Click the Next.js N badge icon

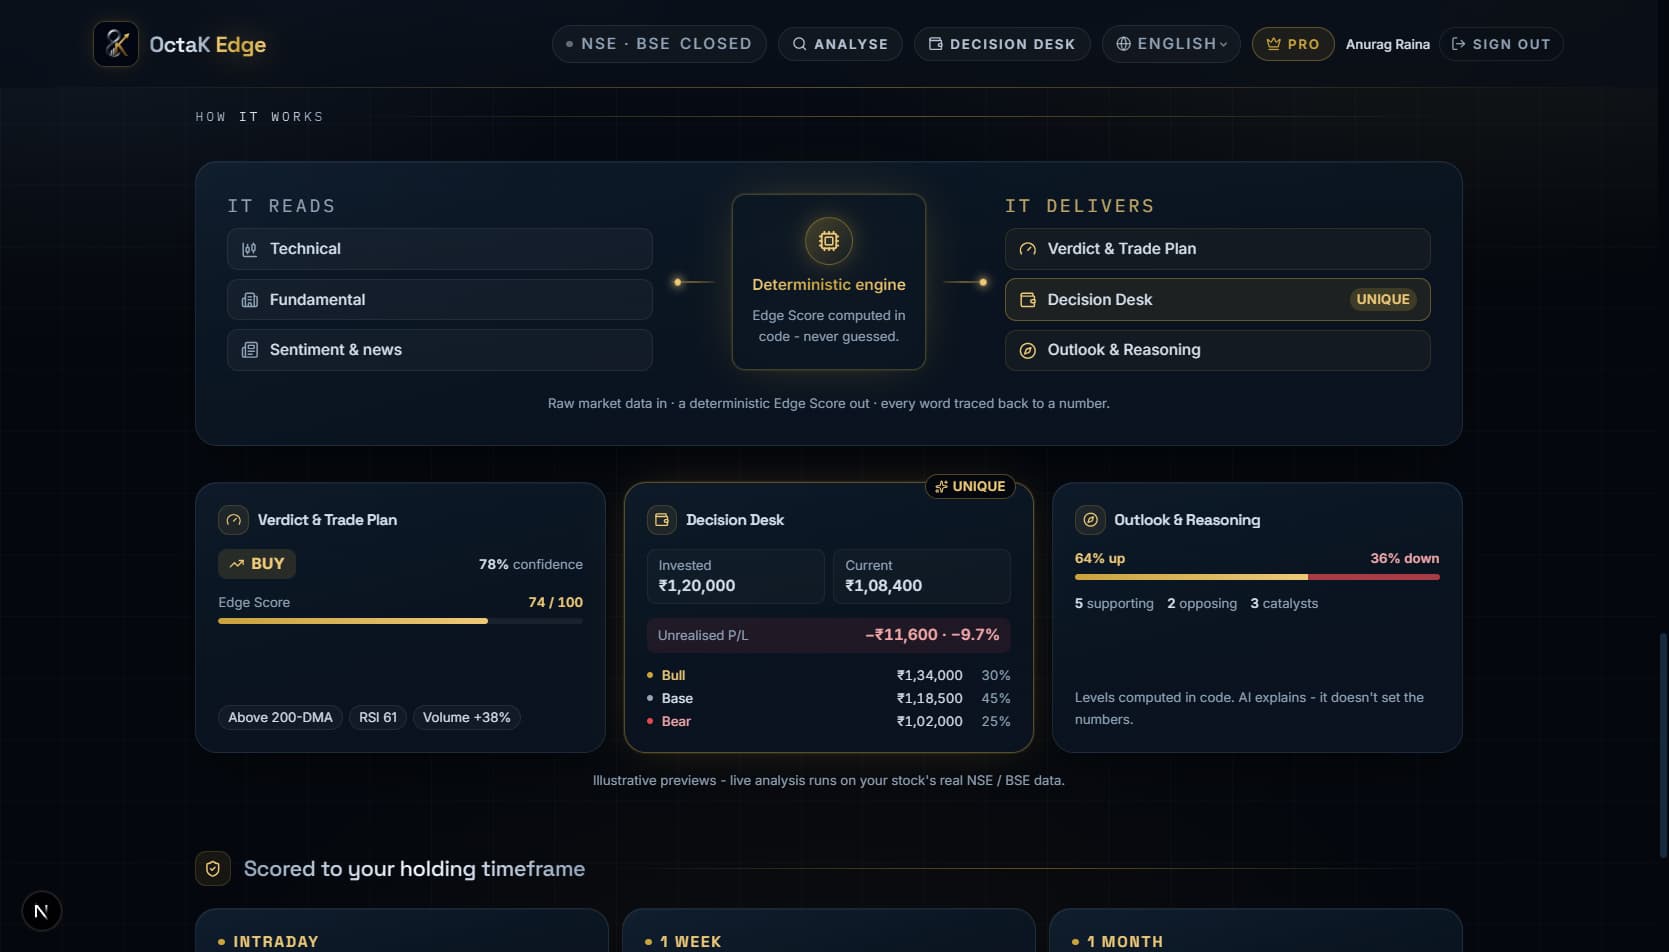41,911
